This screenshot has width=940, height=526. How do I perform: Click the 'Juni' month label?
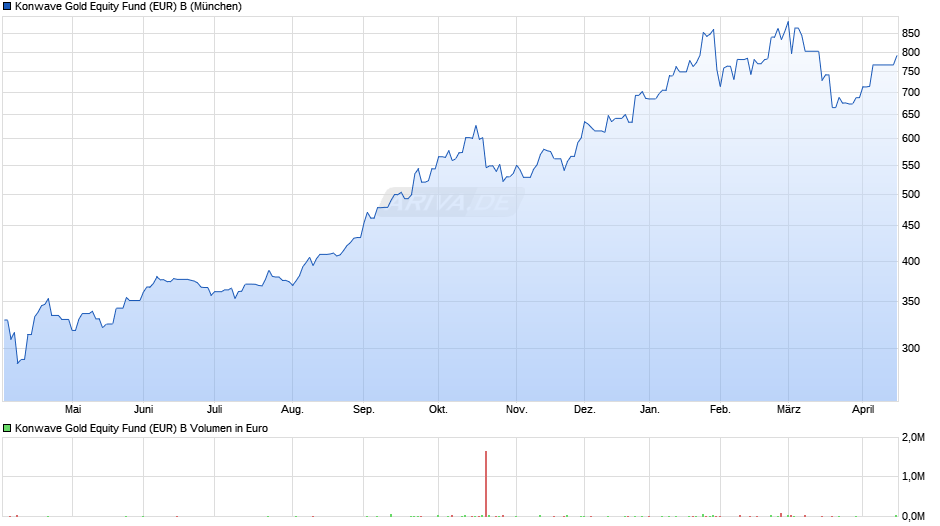pyautogui.click(x=143, y=409)
